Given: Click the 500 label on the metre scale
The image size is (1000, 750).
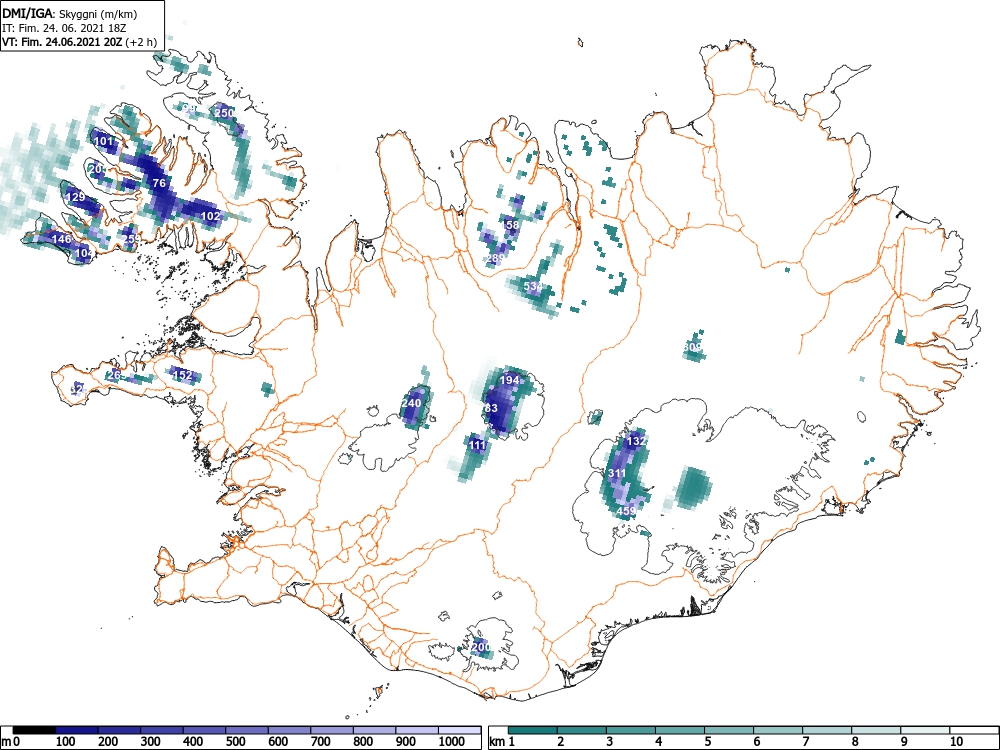Looking at the screenshot, I should (x=235, y=741).
